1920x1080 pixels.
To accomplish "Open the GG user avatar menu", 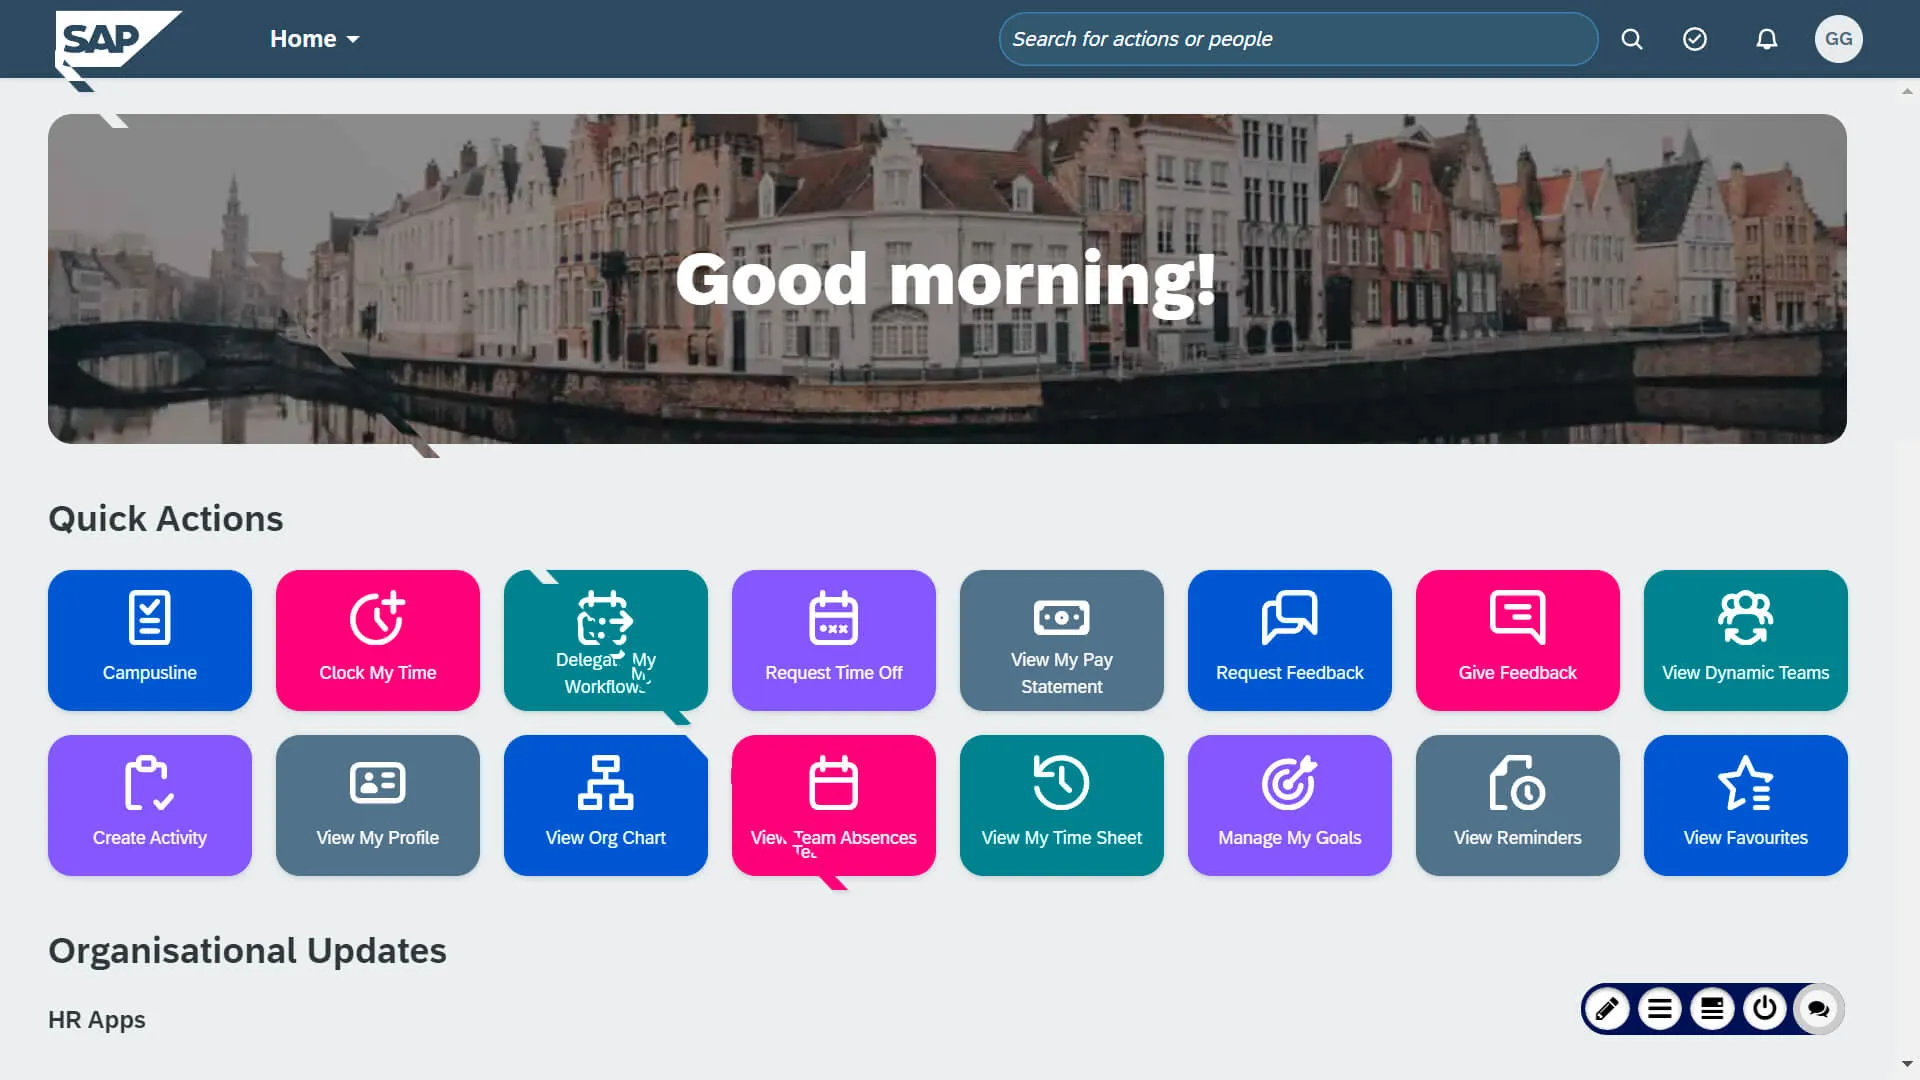I will tap(1838, 39).
